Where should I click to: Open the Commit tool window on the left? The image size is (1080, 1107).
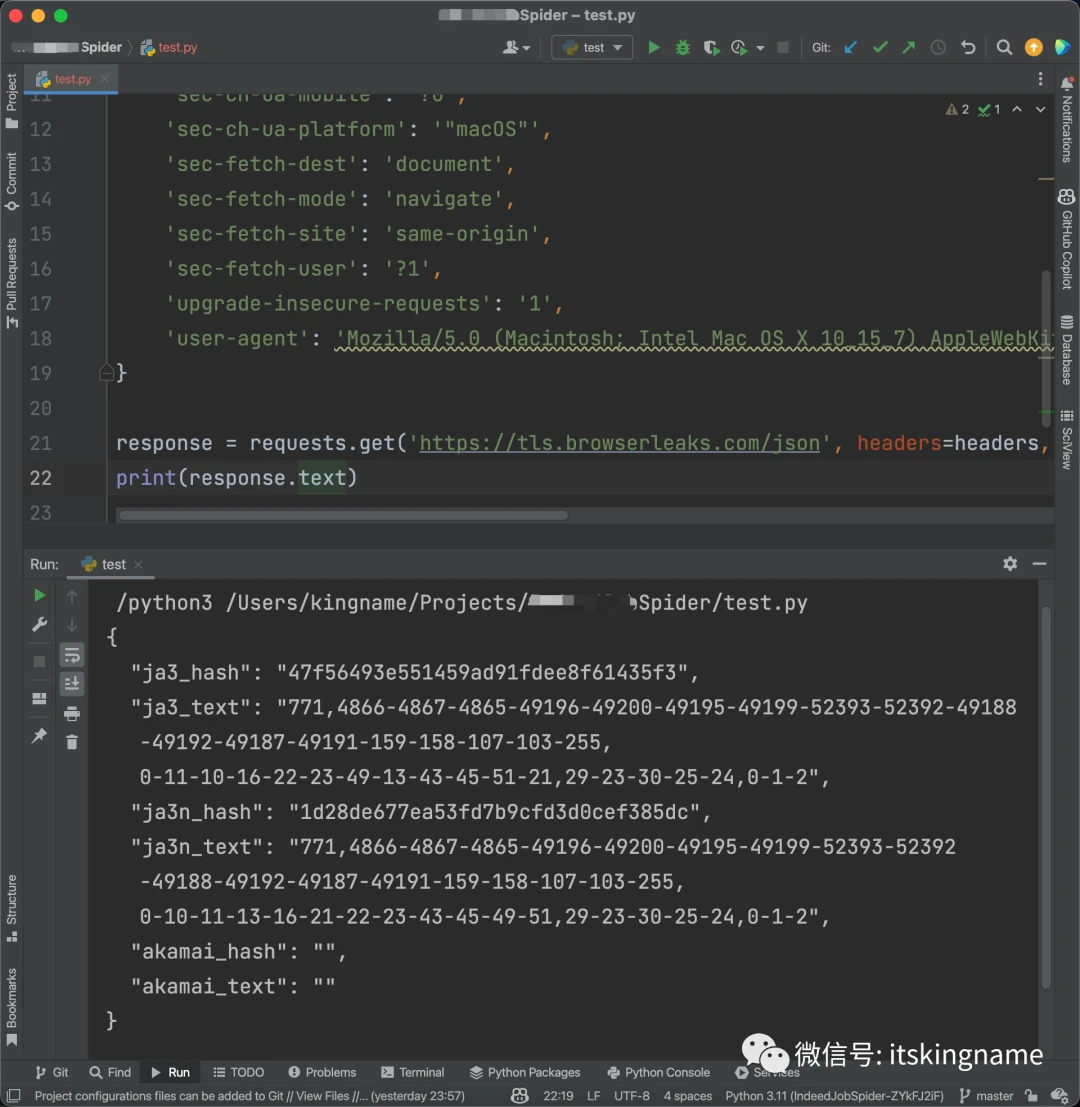[x=11, y=181]
